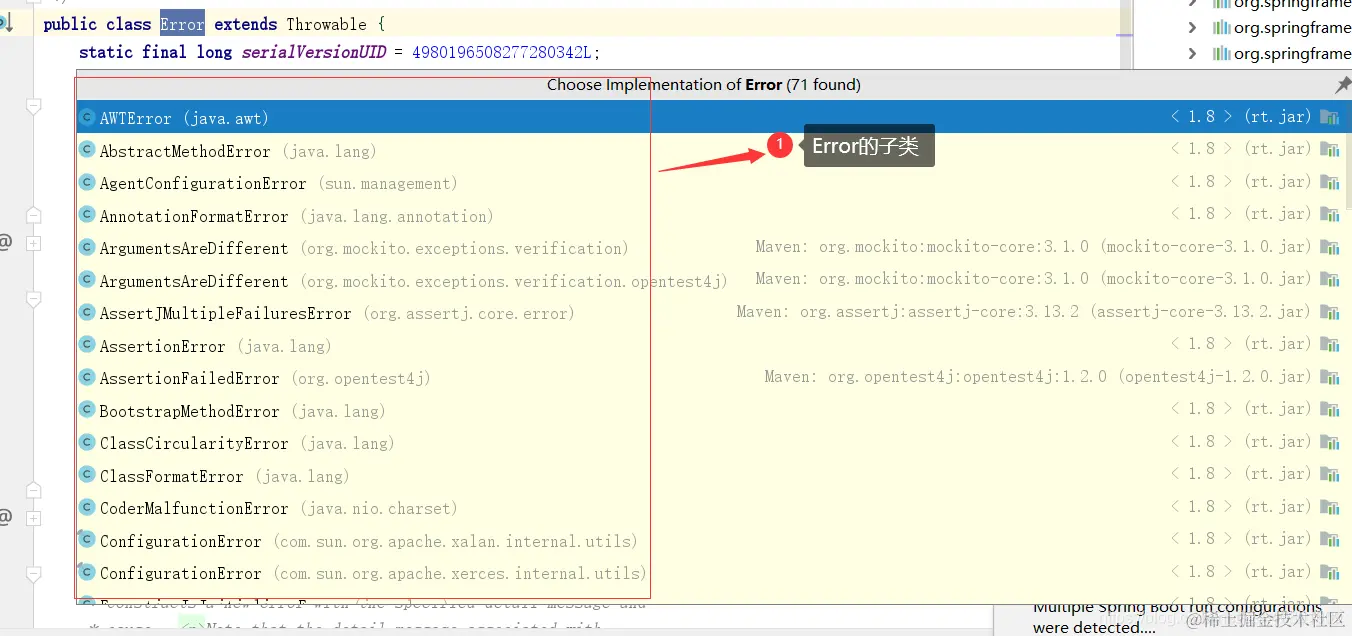Click class icon of xerces ConfigurationError row
The image size is (1352, 636).
tap(87, 573)
